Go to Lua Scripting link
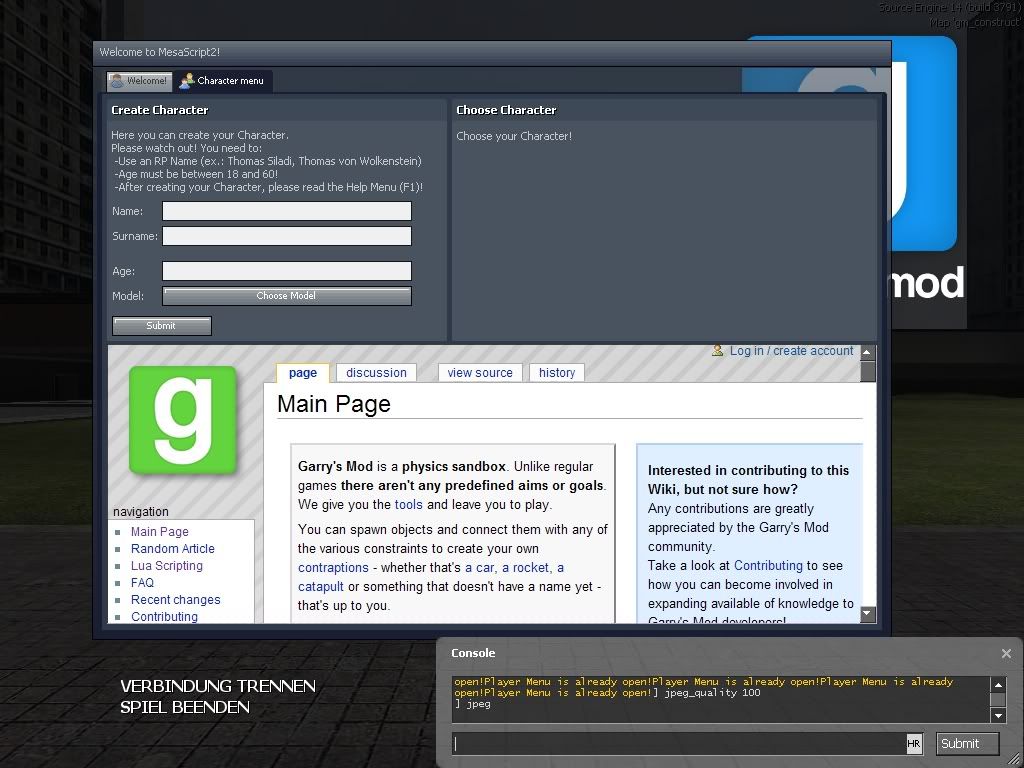Image resolution: width=1024 pixels, height=768 pixels. [x=167, y=566]
